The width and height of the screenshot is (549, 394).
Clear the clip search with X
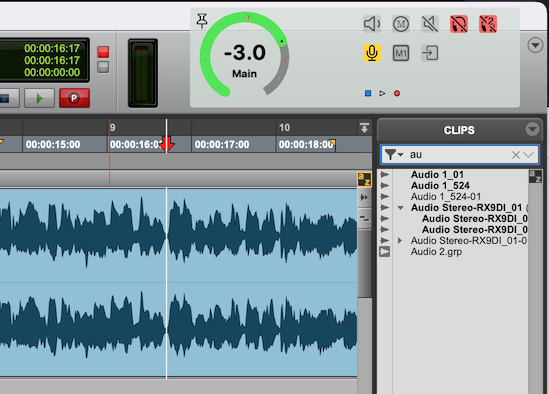coord(516,155)
